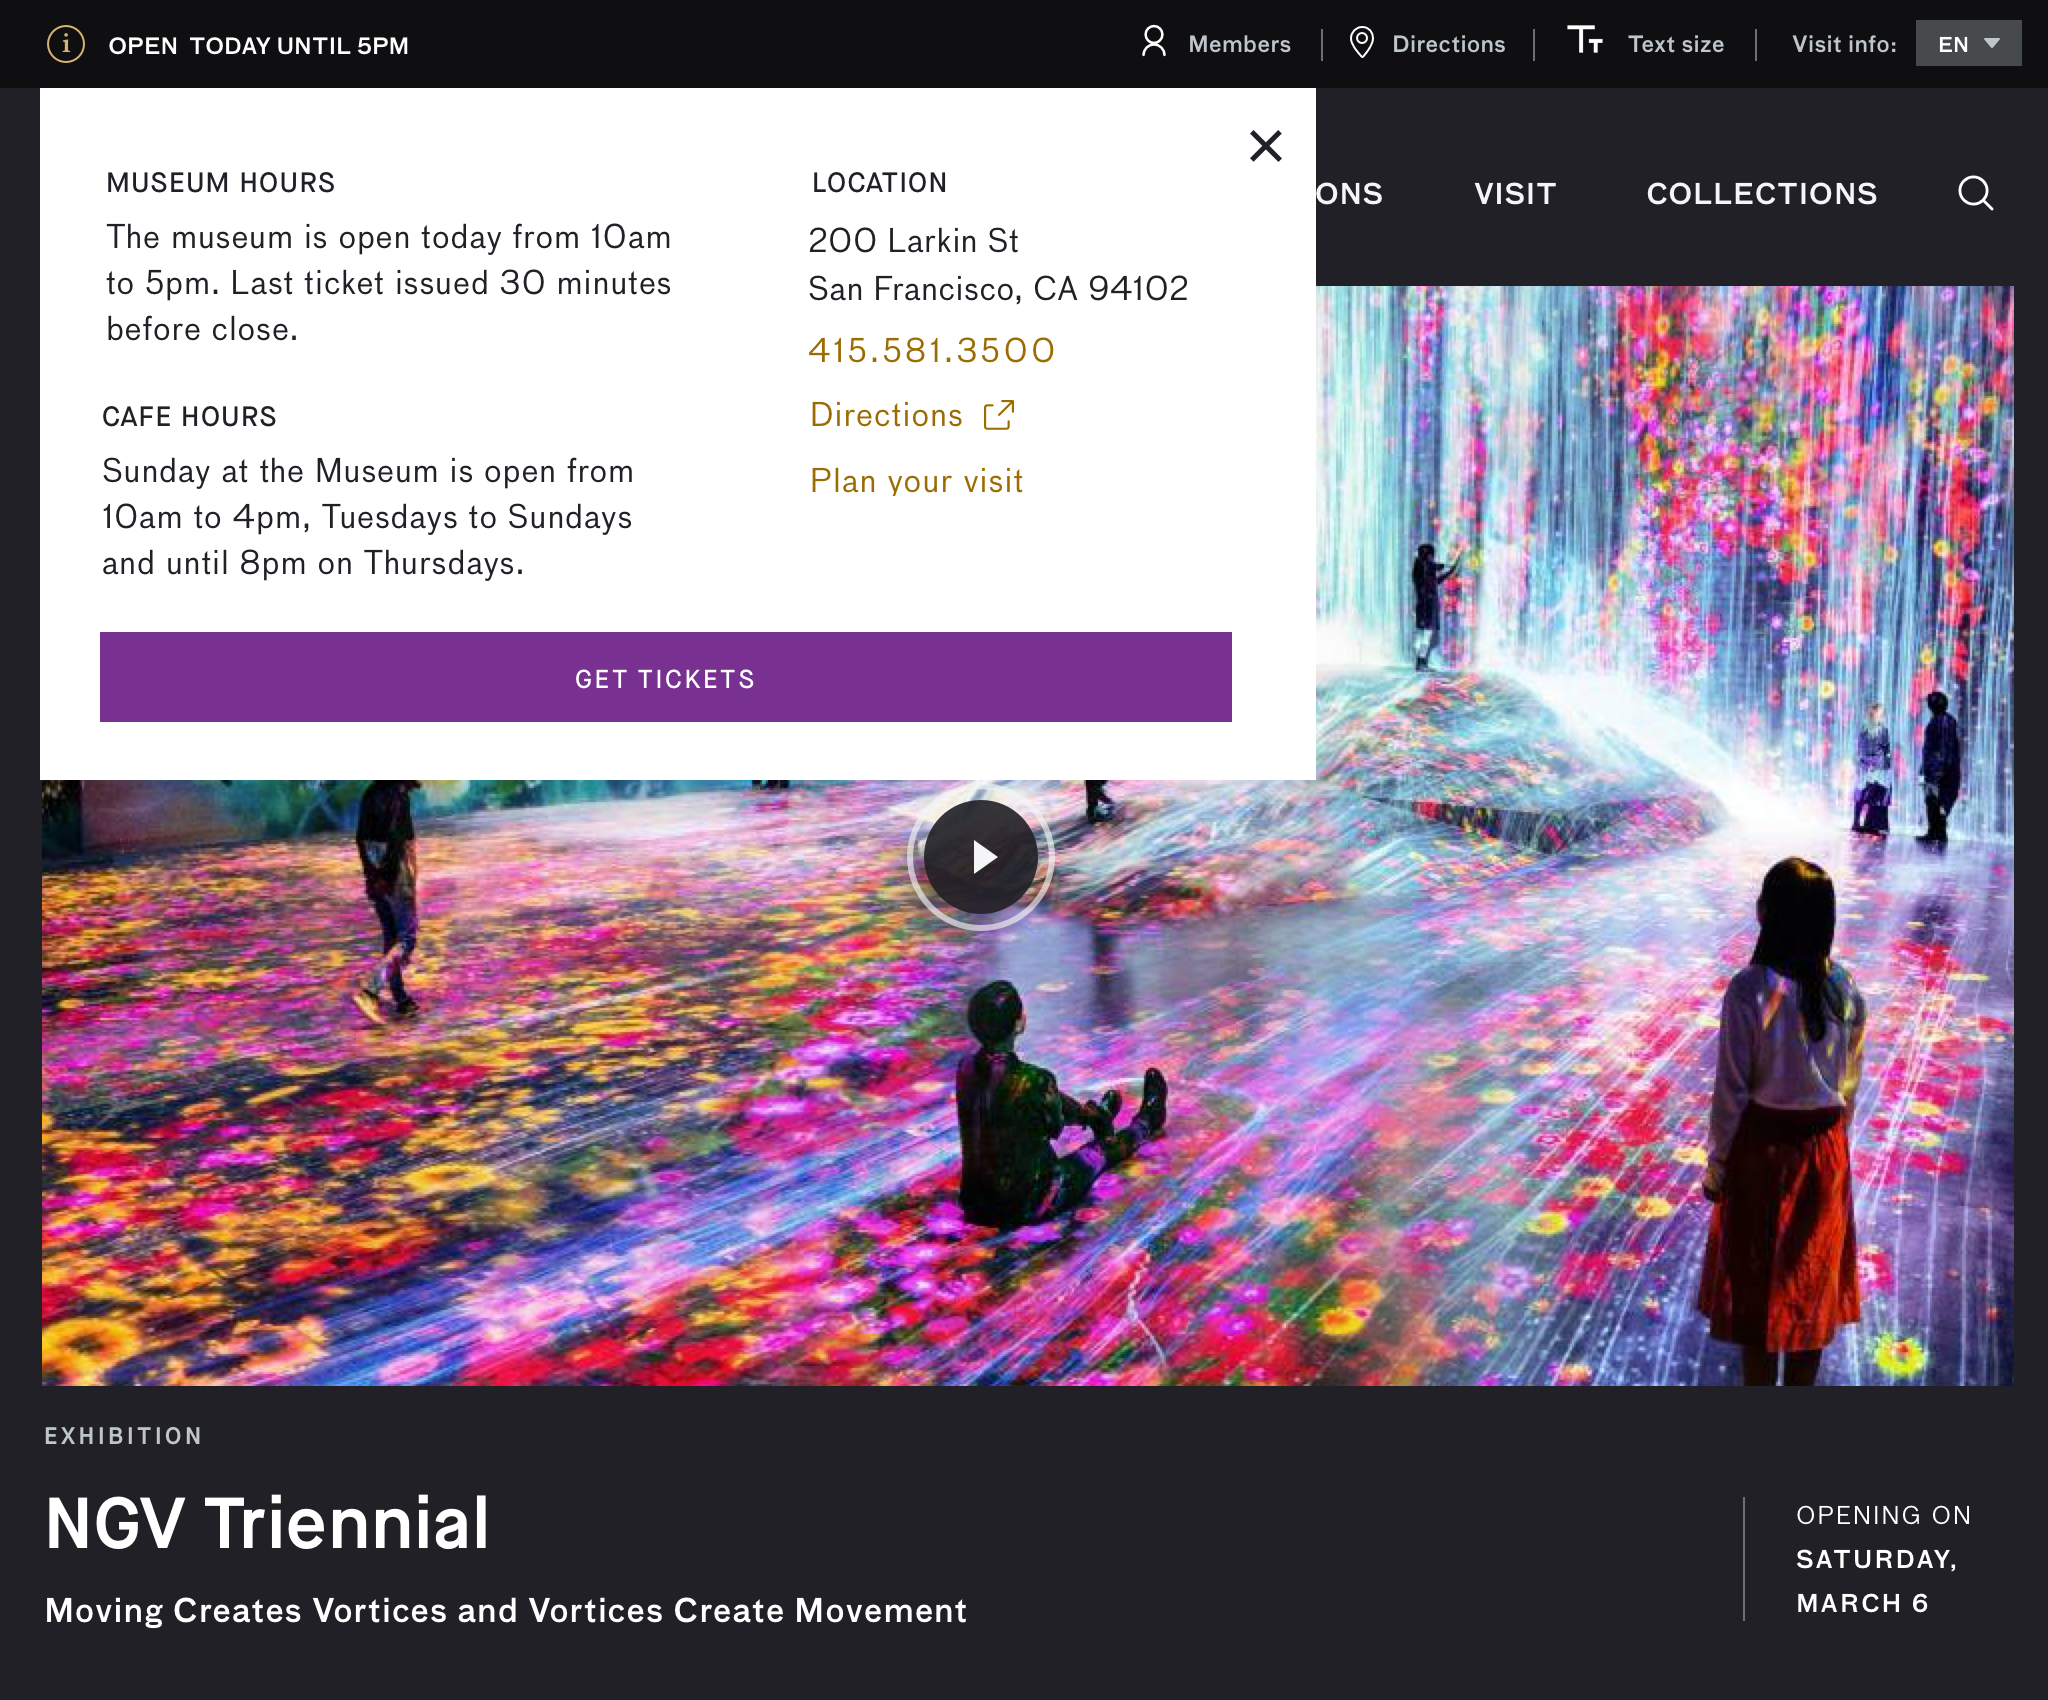
Task: Follow the Directions link in Location
Action: click(886, 415)
